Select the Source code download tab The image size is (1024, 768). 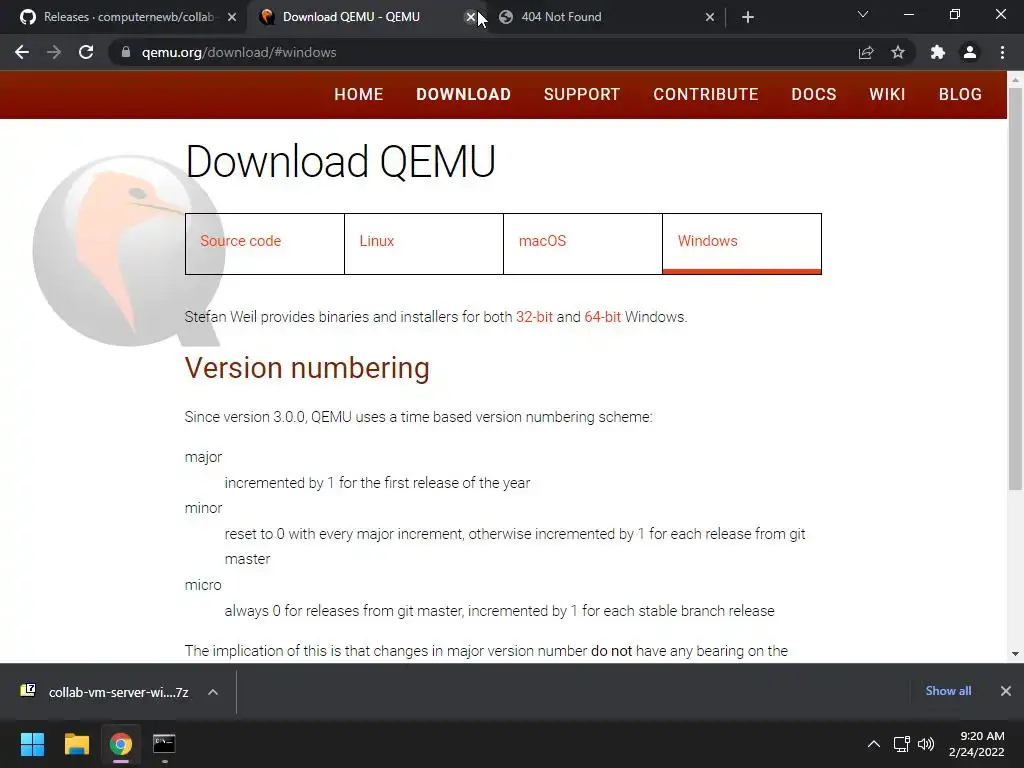[264, 244]
